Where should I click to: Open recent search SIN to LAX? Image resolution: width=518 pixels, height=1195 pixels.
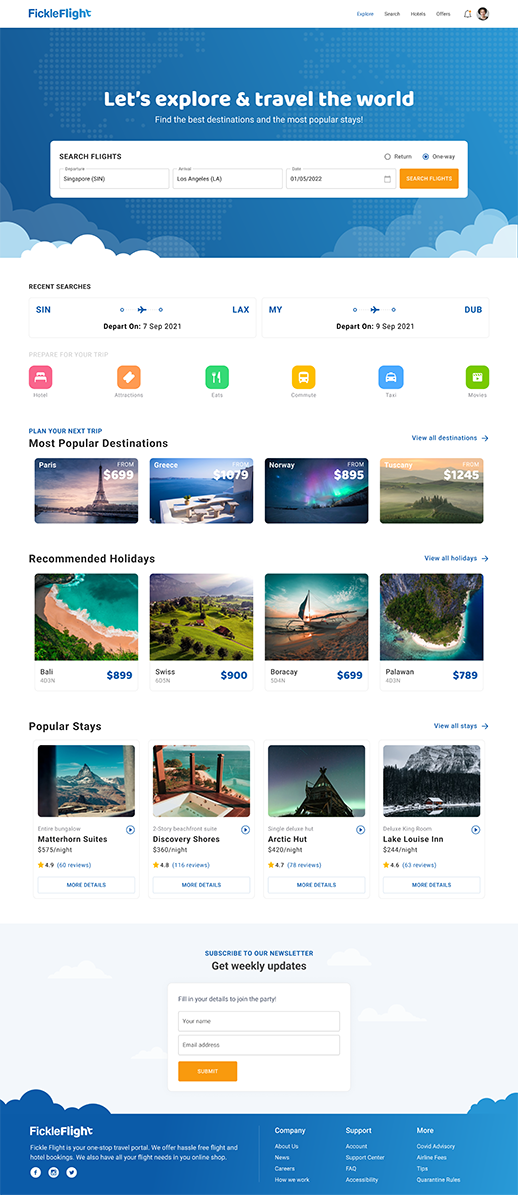pyautogui.click(x=142, y=318)
